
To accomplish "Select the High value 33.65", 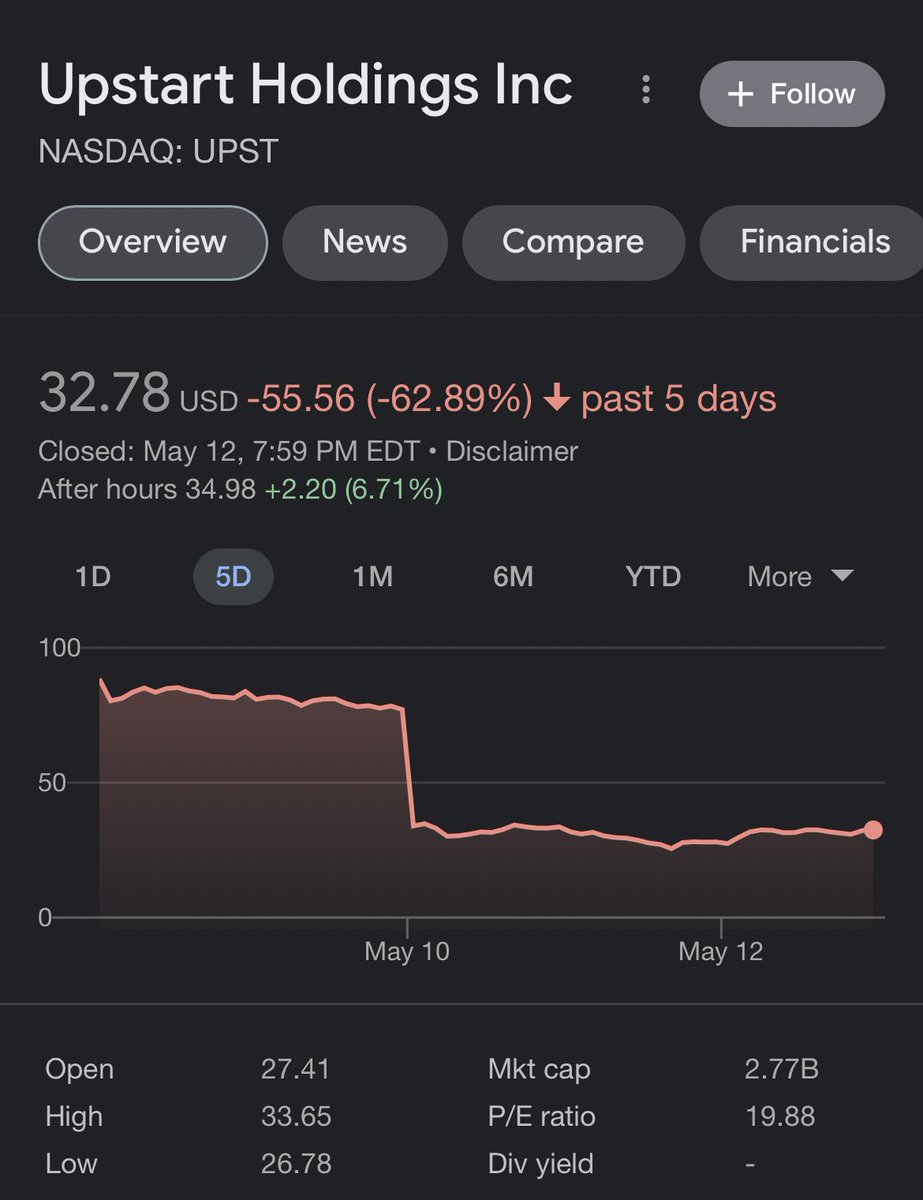I will pos(296,1116).
